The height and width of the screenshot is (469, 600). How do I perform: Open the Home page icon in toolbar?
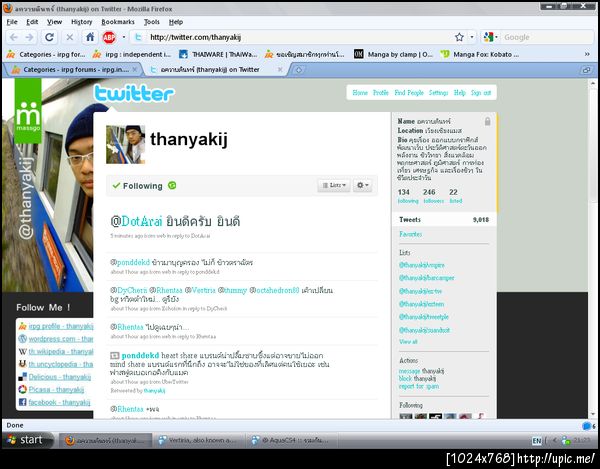pos(90,37)
